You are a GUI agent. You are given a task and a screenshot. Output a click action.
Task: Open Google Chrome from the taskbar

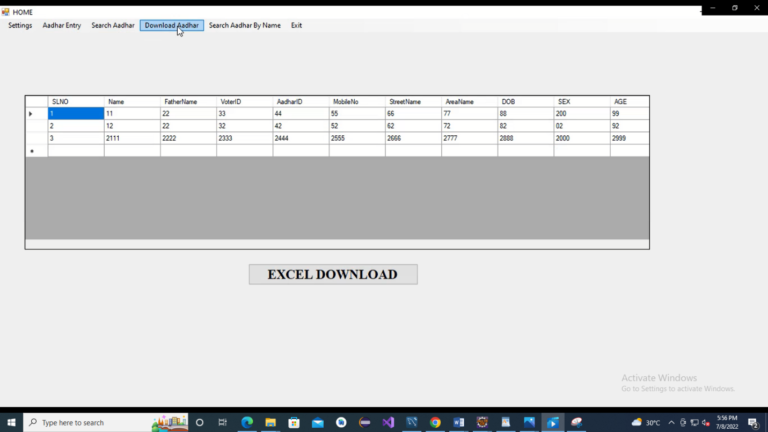pyautogui.click(x=435, y=422)
